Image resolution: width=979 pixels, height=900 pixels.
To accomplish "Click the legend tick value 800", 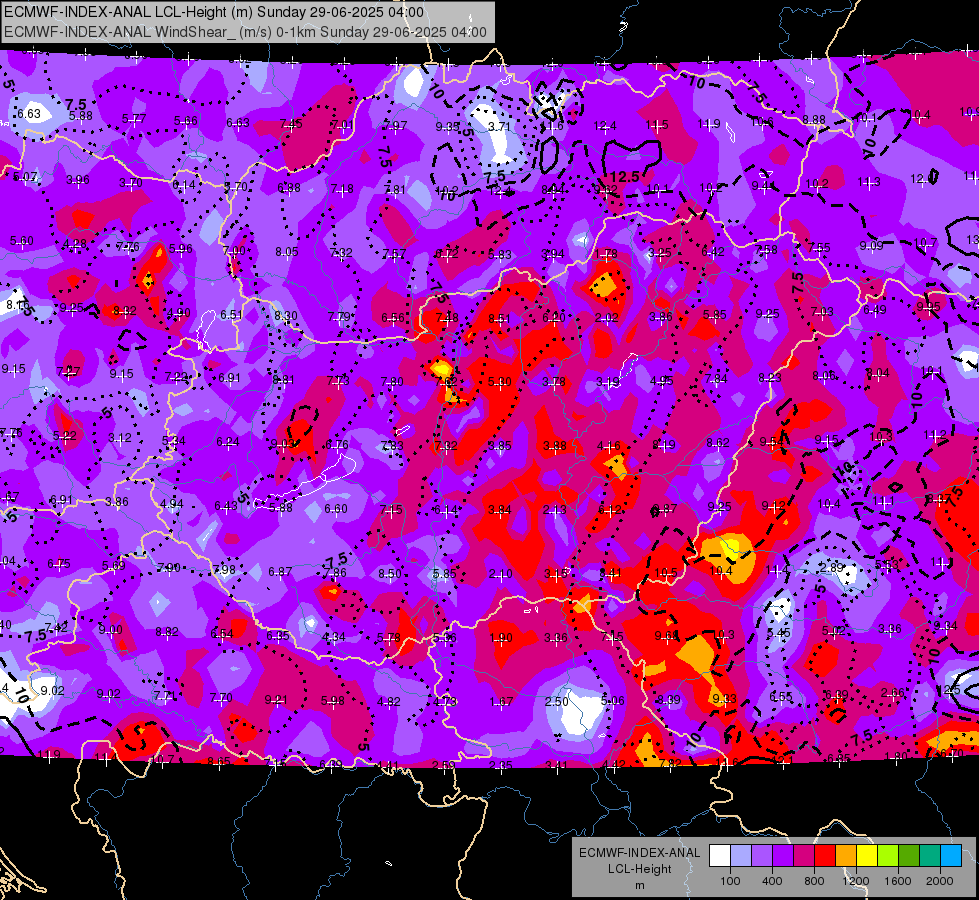I will tap(814, 881).
